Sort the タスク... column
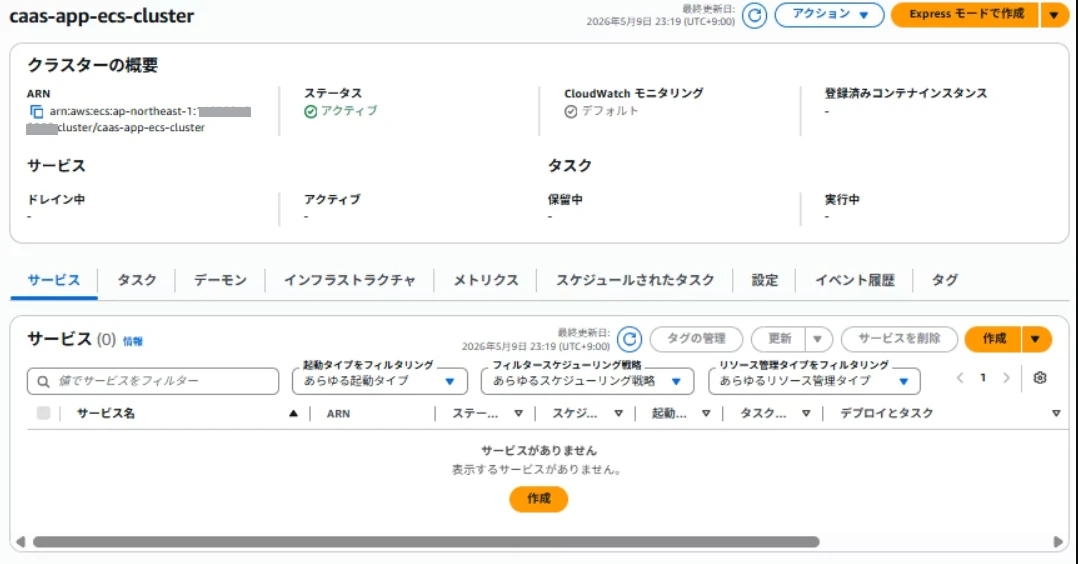Screen dimensions: 1078x564 806,413
